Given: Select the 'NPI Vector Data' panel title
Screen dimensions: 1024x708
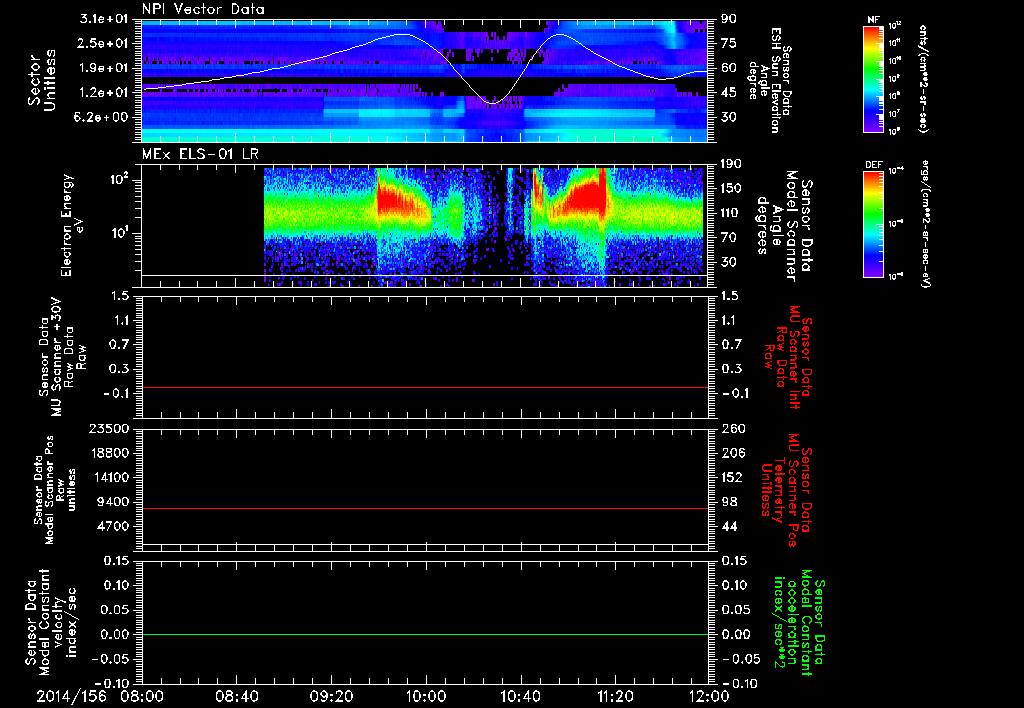Looking at the screenshot, I should click(203, 9).
